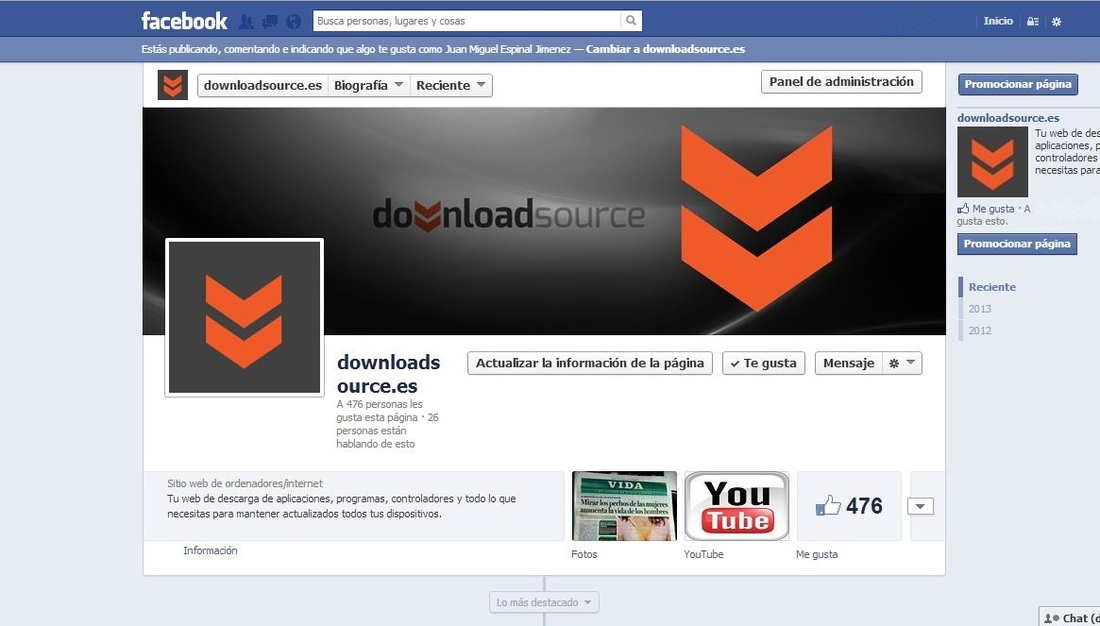Click the page description 'Tu web de descarga'
The width and height of the screenshot is (1100, 626).
point(342,506)
